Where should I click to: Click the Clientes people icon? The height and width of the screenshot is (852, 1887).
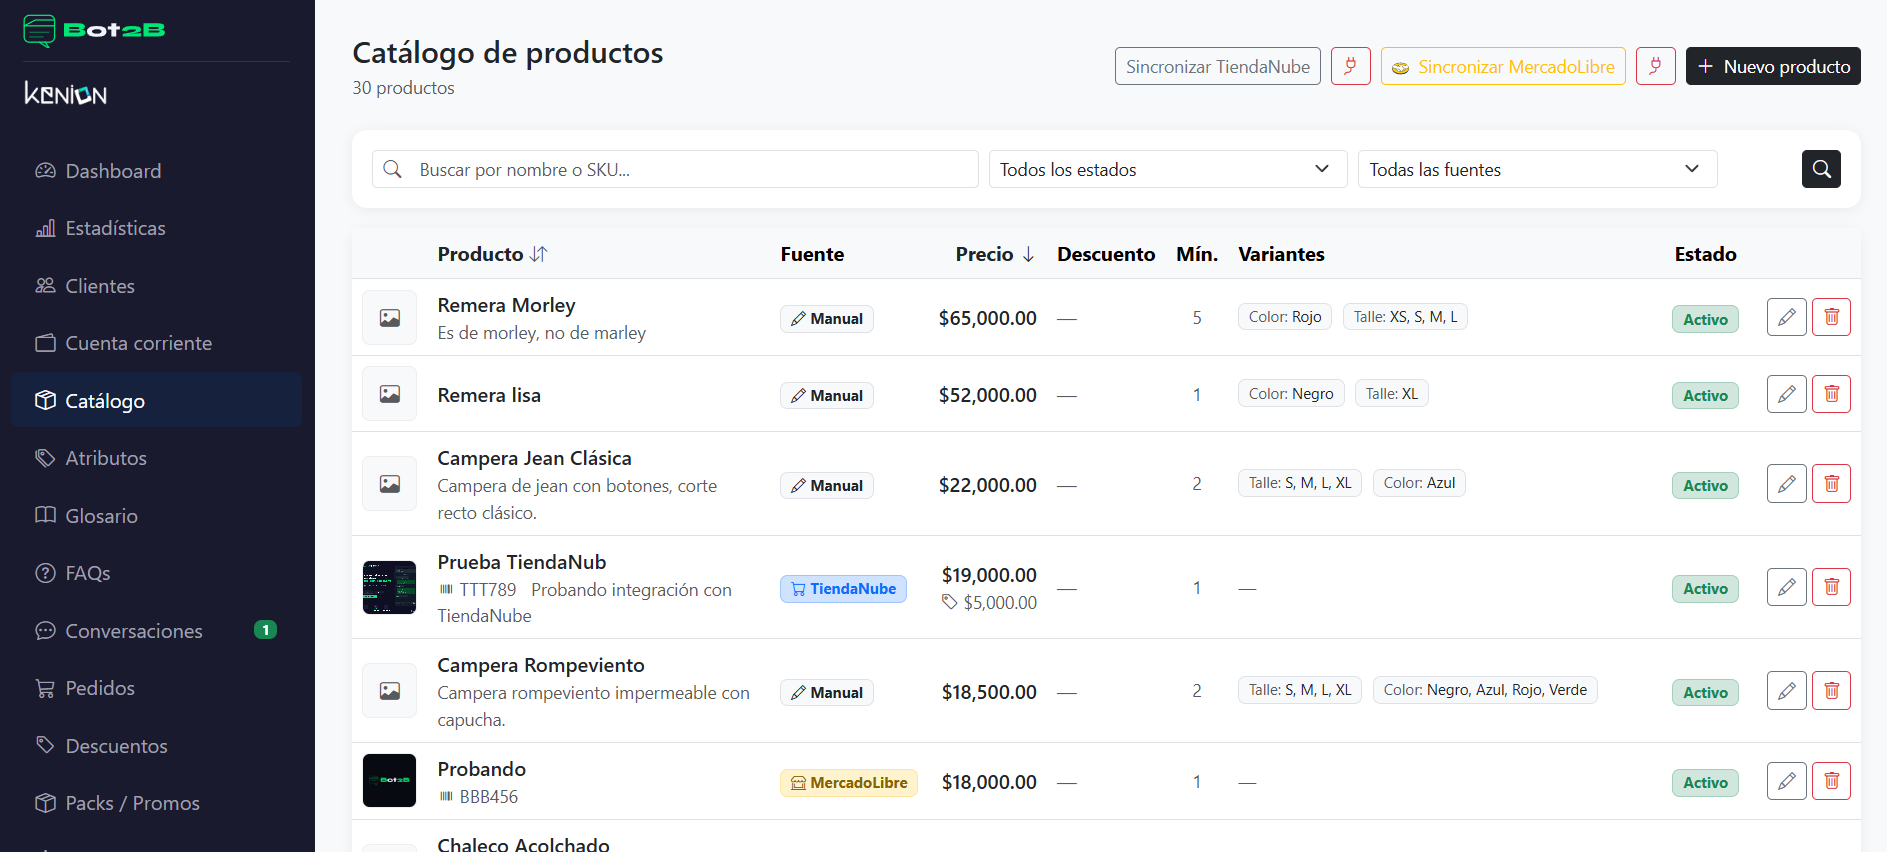45,285
